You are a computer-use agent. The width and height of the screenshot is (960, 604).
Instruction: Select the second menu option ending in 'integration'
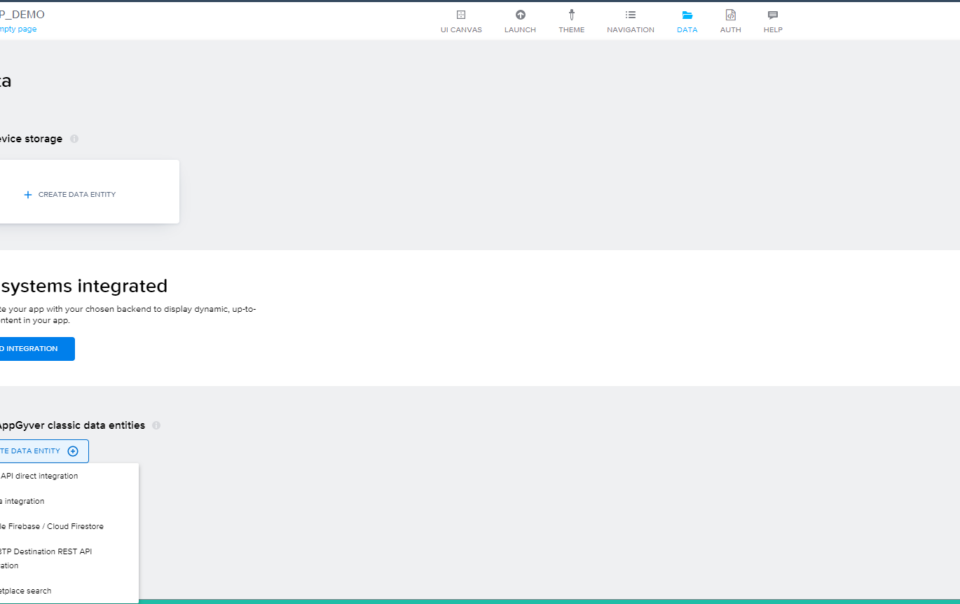pos(69,501)
